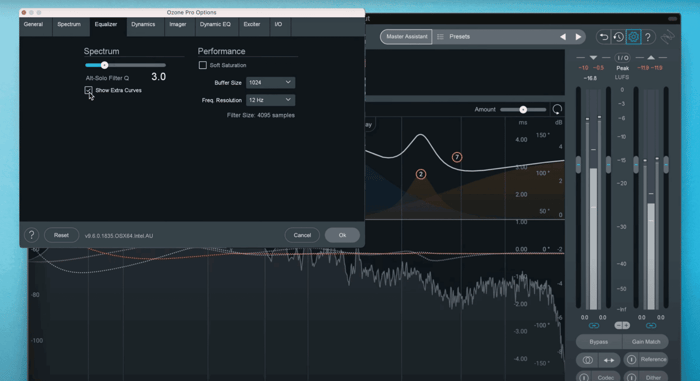Click the Peak meter type label
This screenshot has width=700, height=381.
622,68
